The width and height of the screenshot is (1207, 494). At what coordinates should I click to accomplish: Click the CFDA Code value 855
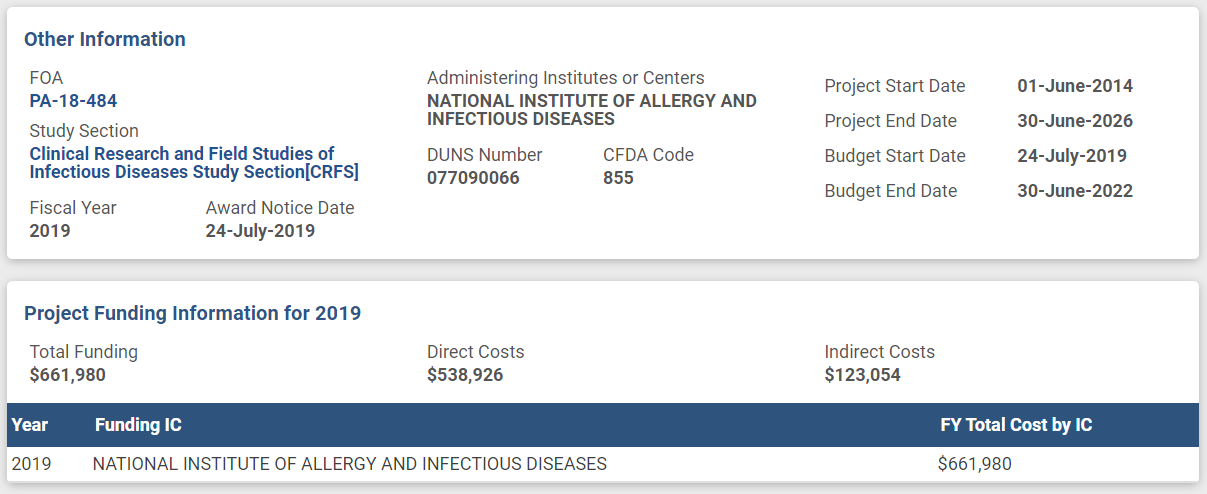point(618,178)
